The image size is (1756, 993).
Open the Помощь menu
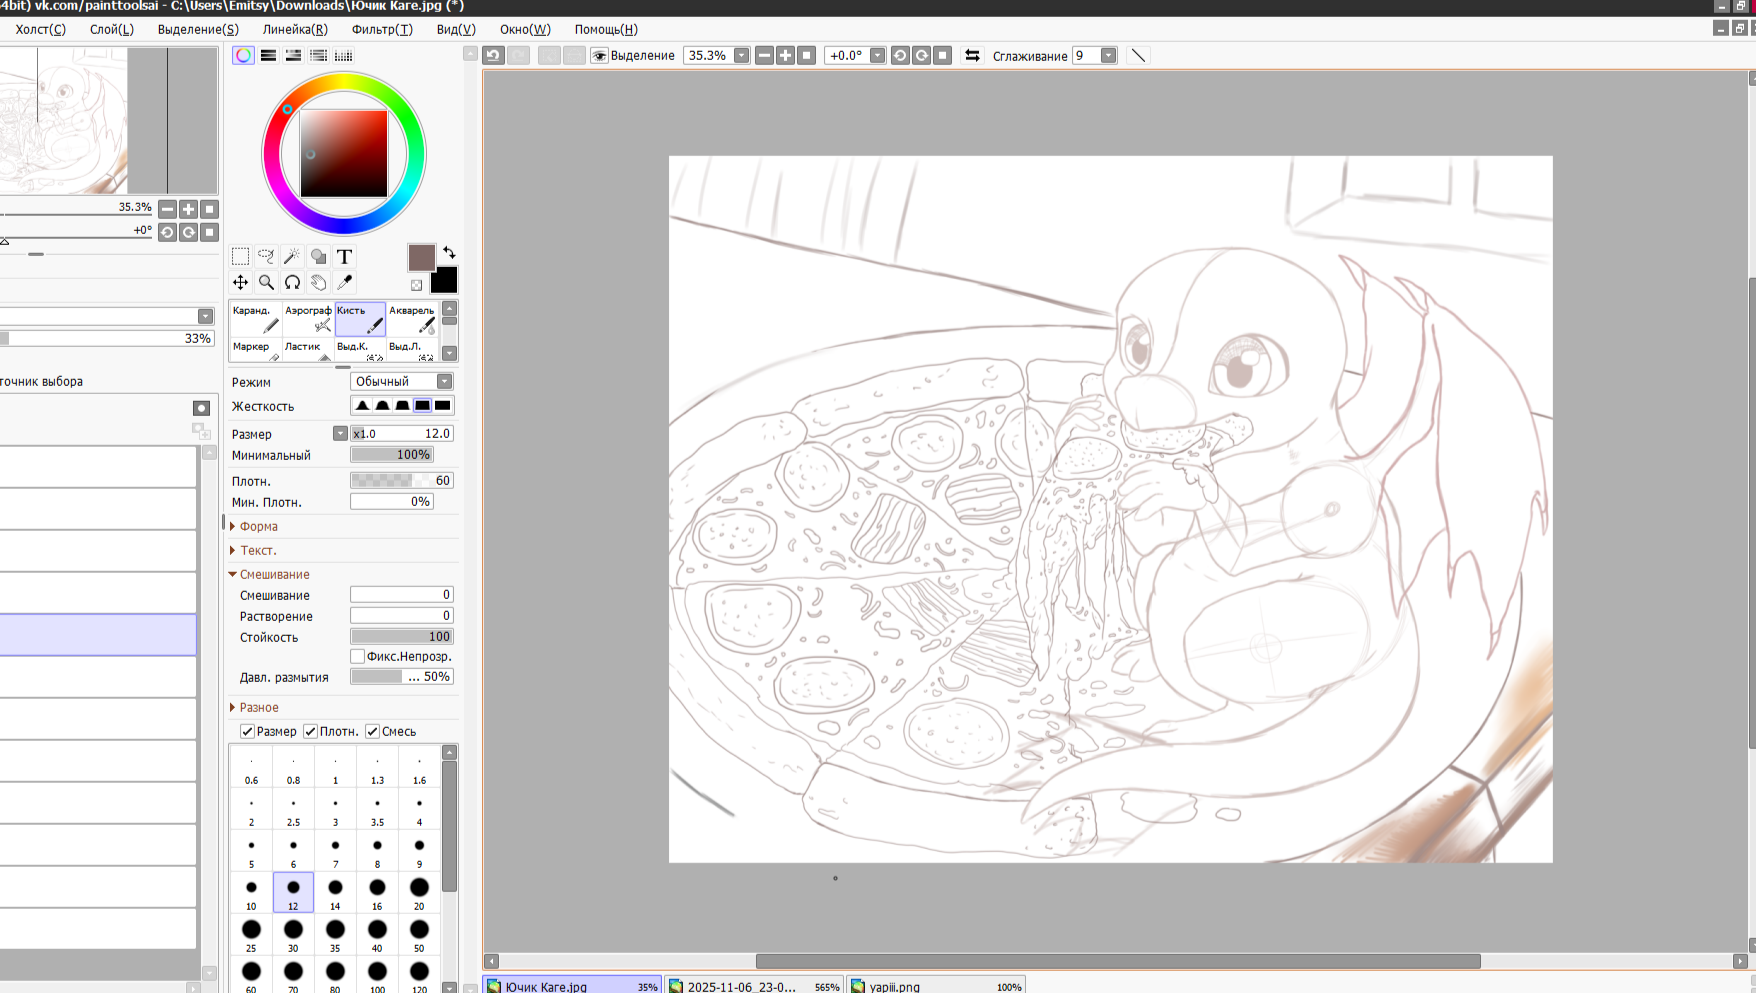(x=606, y=29)
